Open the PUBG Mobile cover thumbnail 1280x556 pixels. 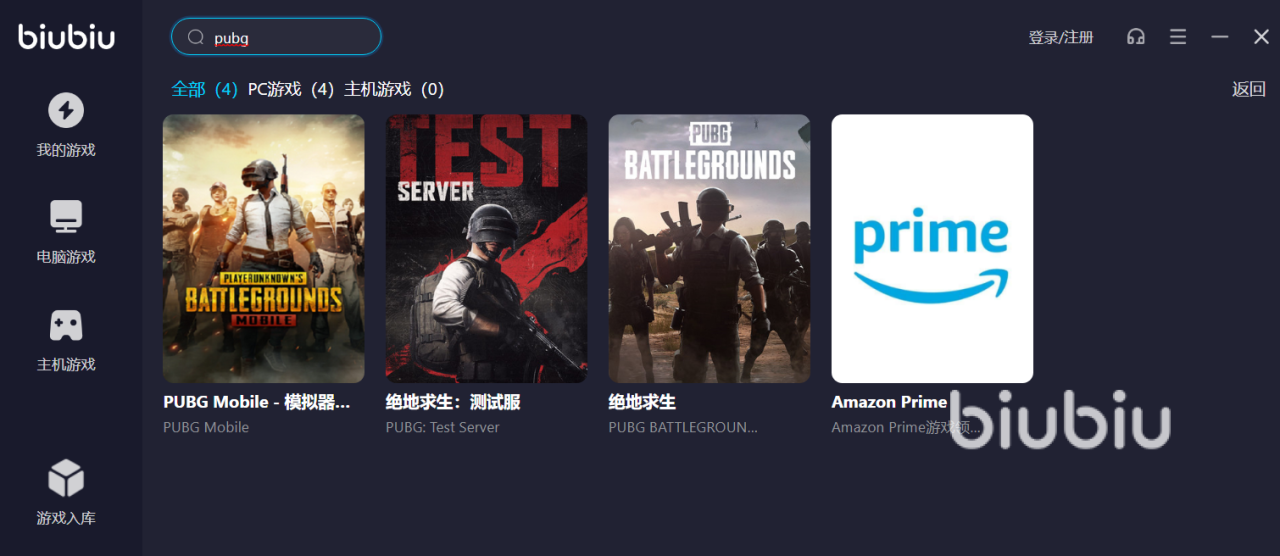tap(264, 248)
